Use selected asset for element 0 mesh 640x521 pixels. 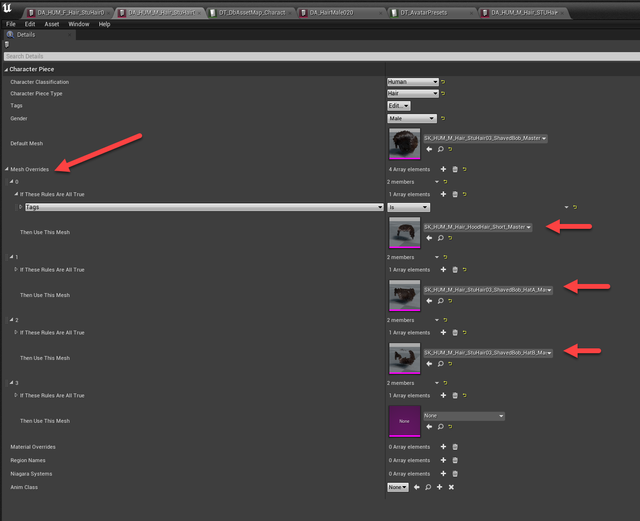tap(429, 238)
